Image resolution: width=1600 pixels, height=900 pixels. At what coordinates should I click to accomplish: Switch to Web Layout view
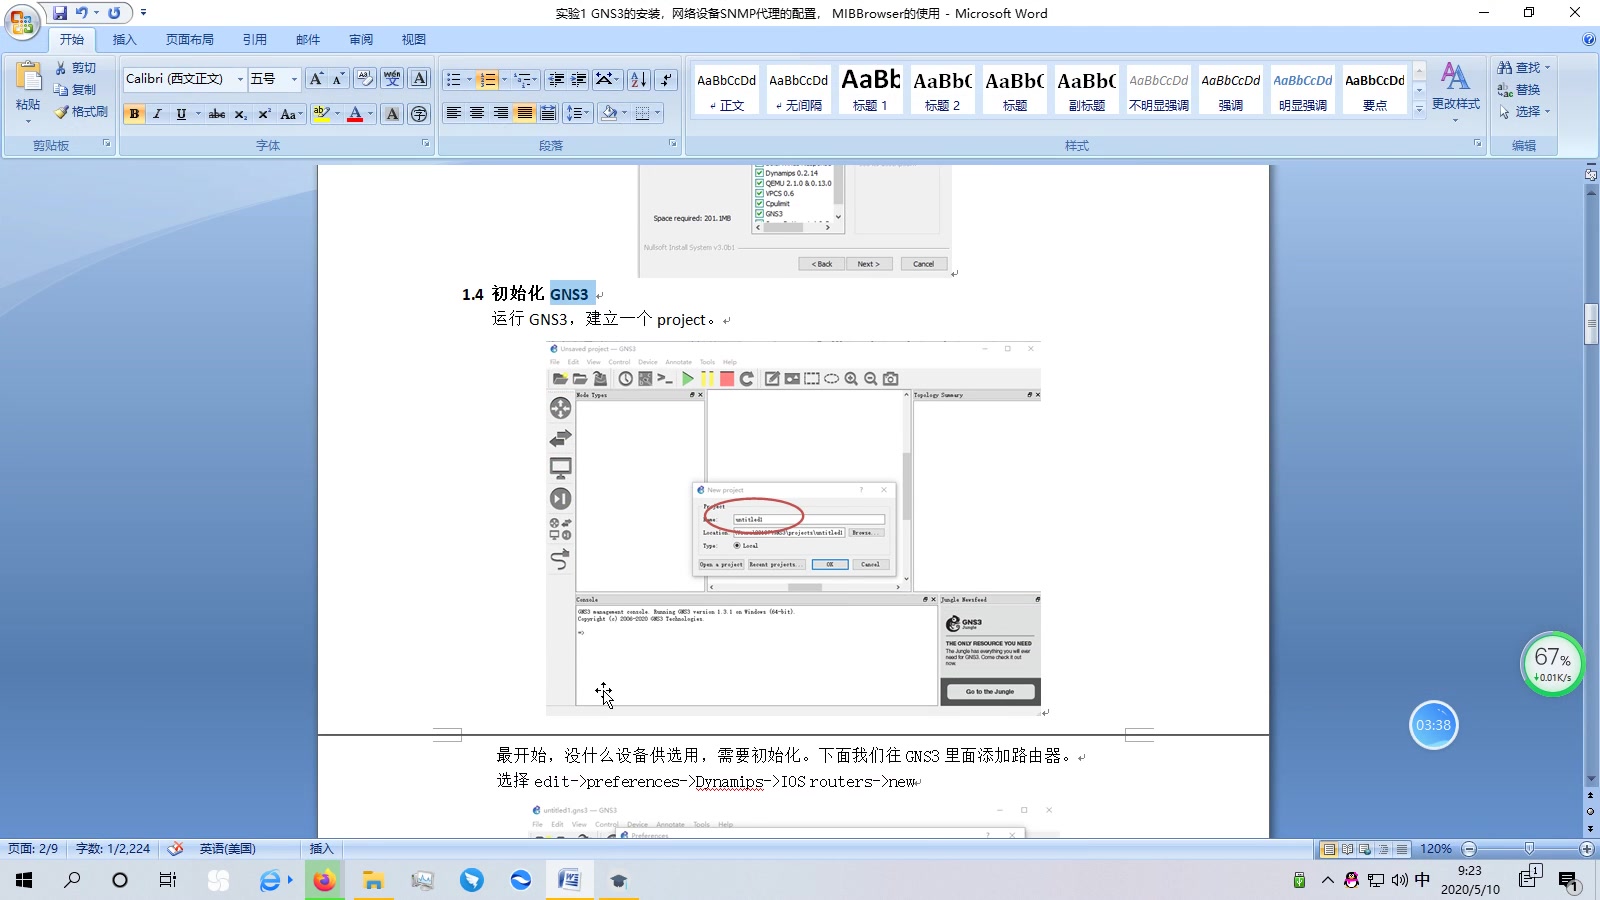click(x=1365, y=849)
